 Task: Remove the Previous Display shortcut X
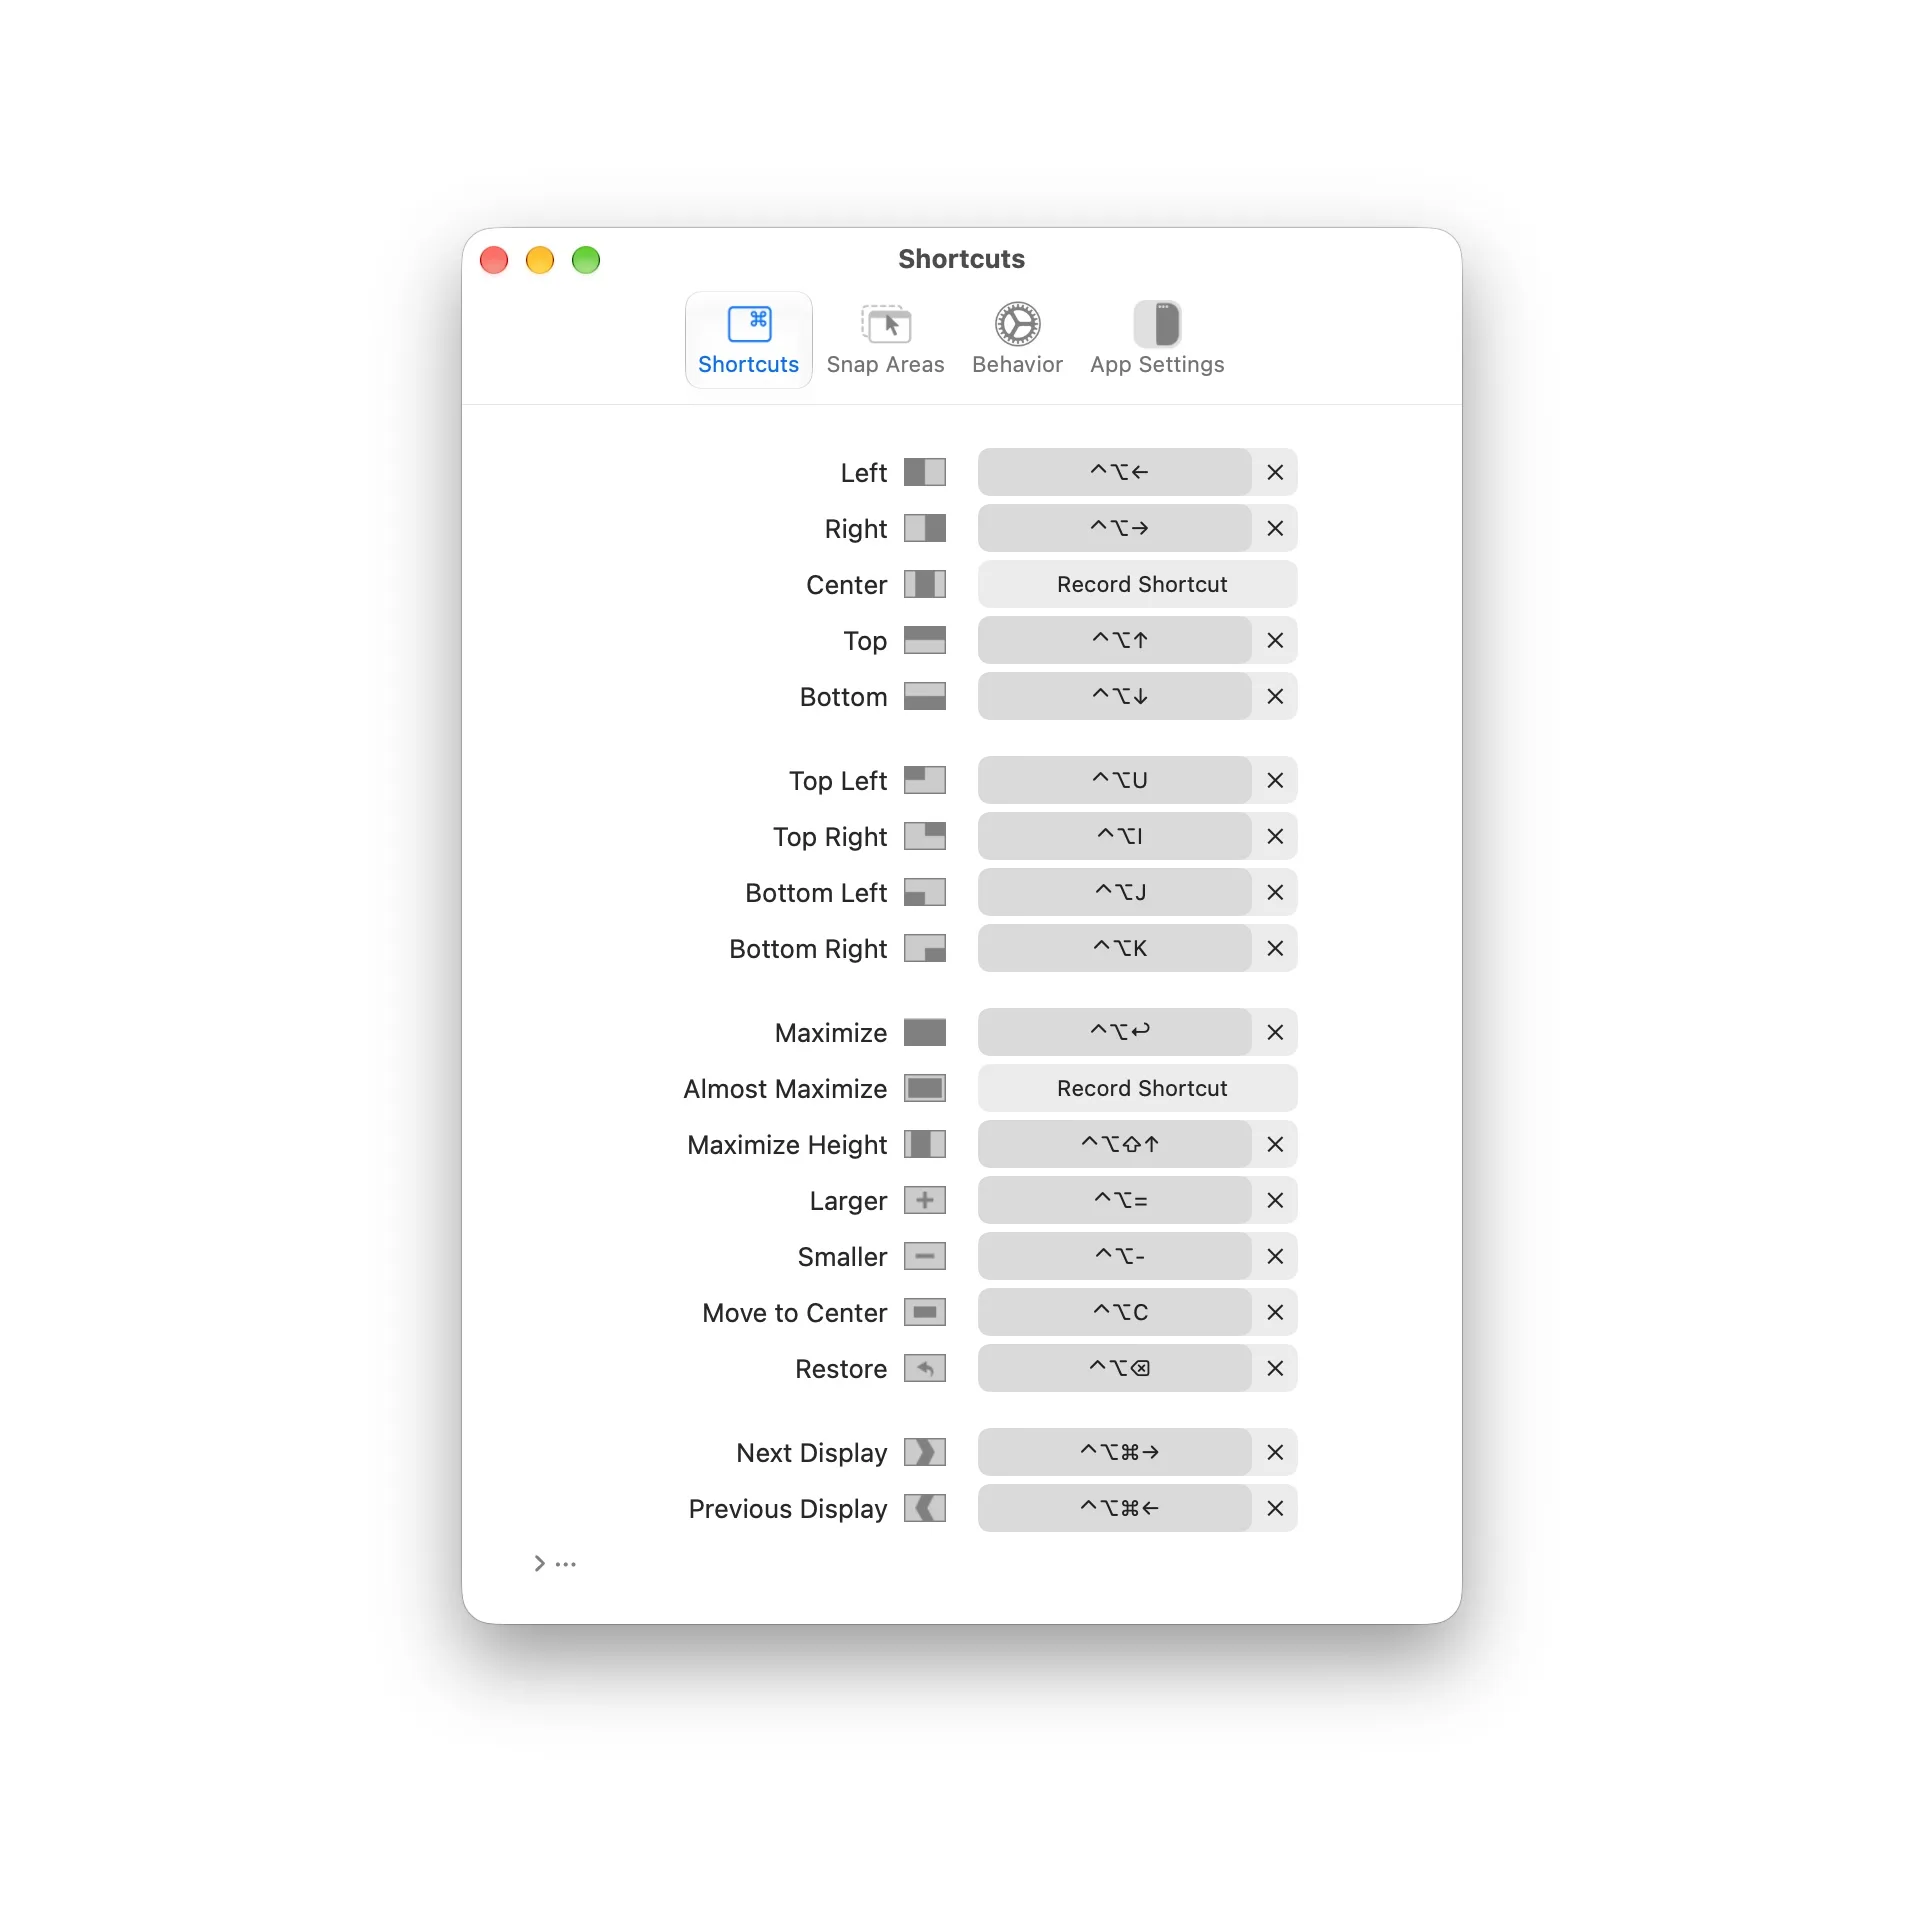1275,1508
